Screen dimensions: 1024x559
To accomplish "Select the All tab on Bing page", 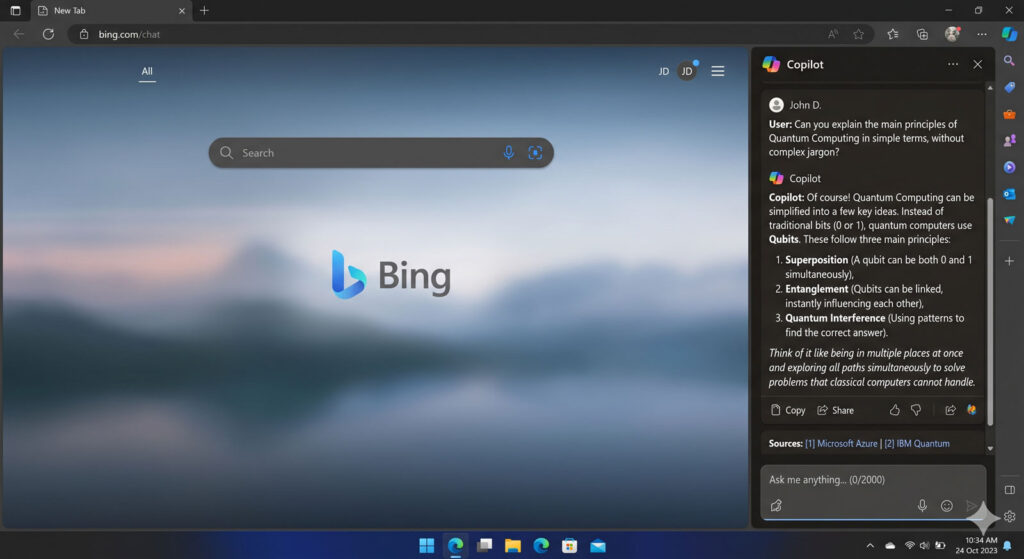I will tap(147, 71).
